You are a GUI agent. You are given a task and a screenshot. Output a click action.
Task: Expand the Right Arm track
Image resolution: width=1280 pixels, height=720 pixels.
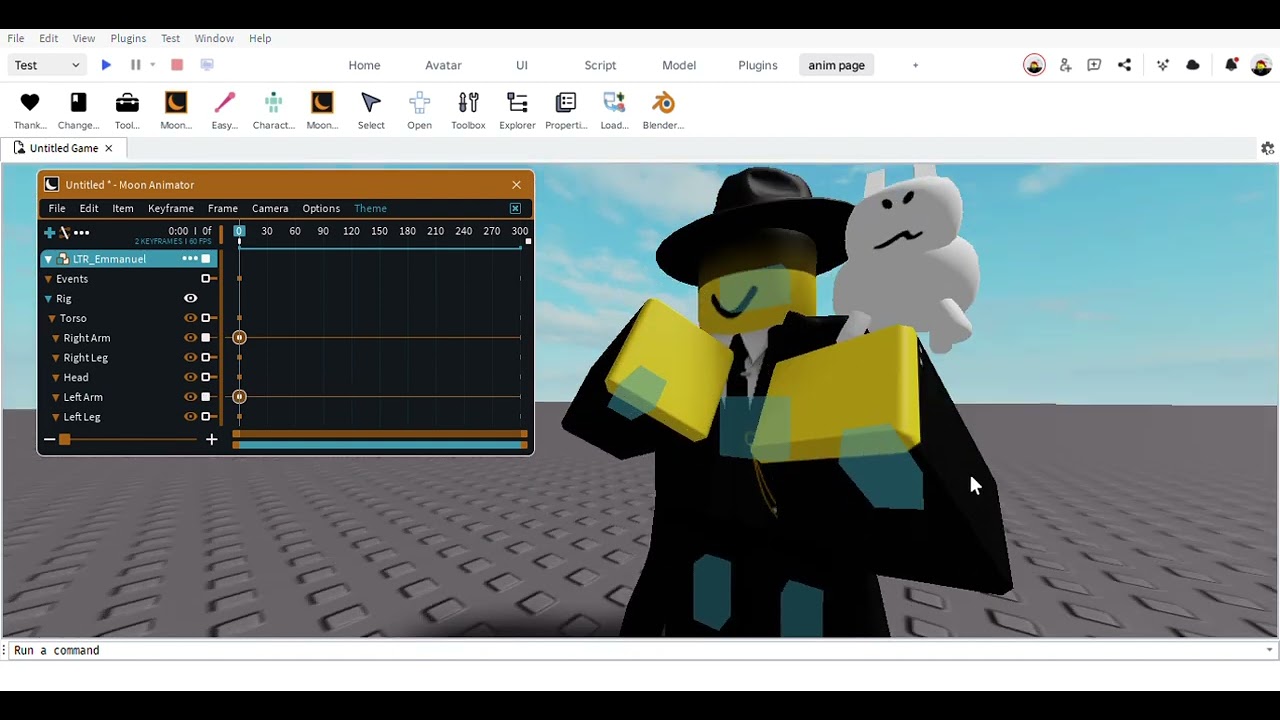click(56, 338)
